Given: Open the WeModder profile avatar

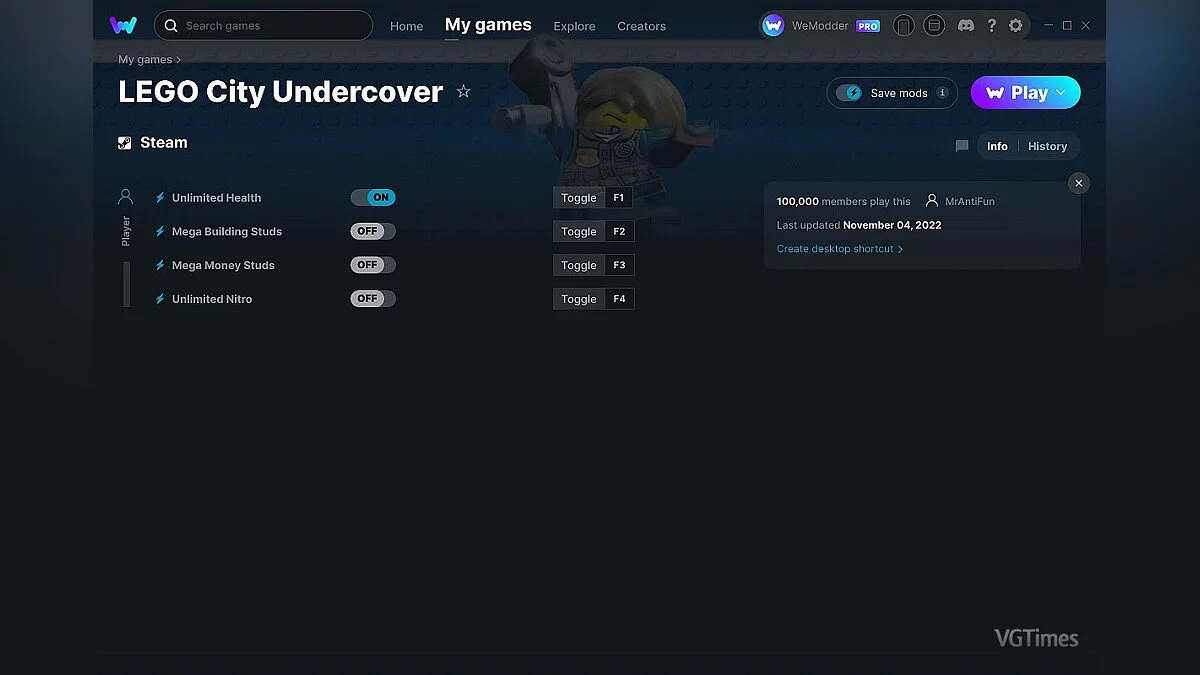Looking at the screenshot, I should click(x=773, y=26).
